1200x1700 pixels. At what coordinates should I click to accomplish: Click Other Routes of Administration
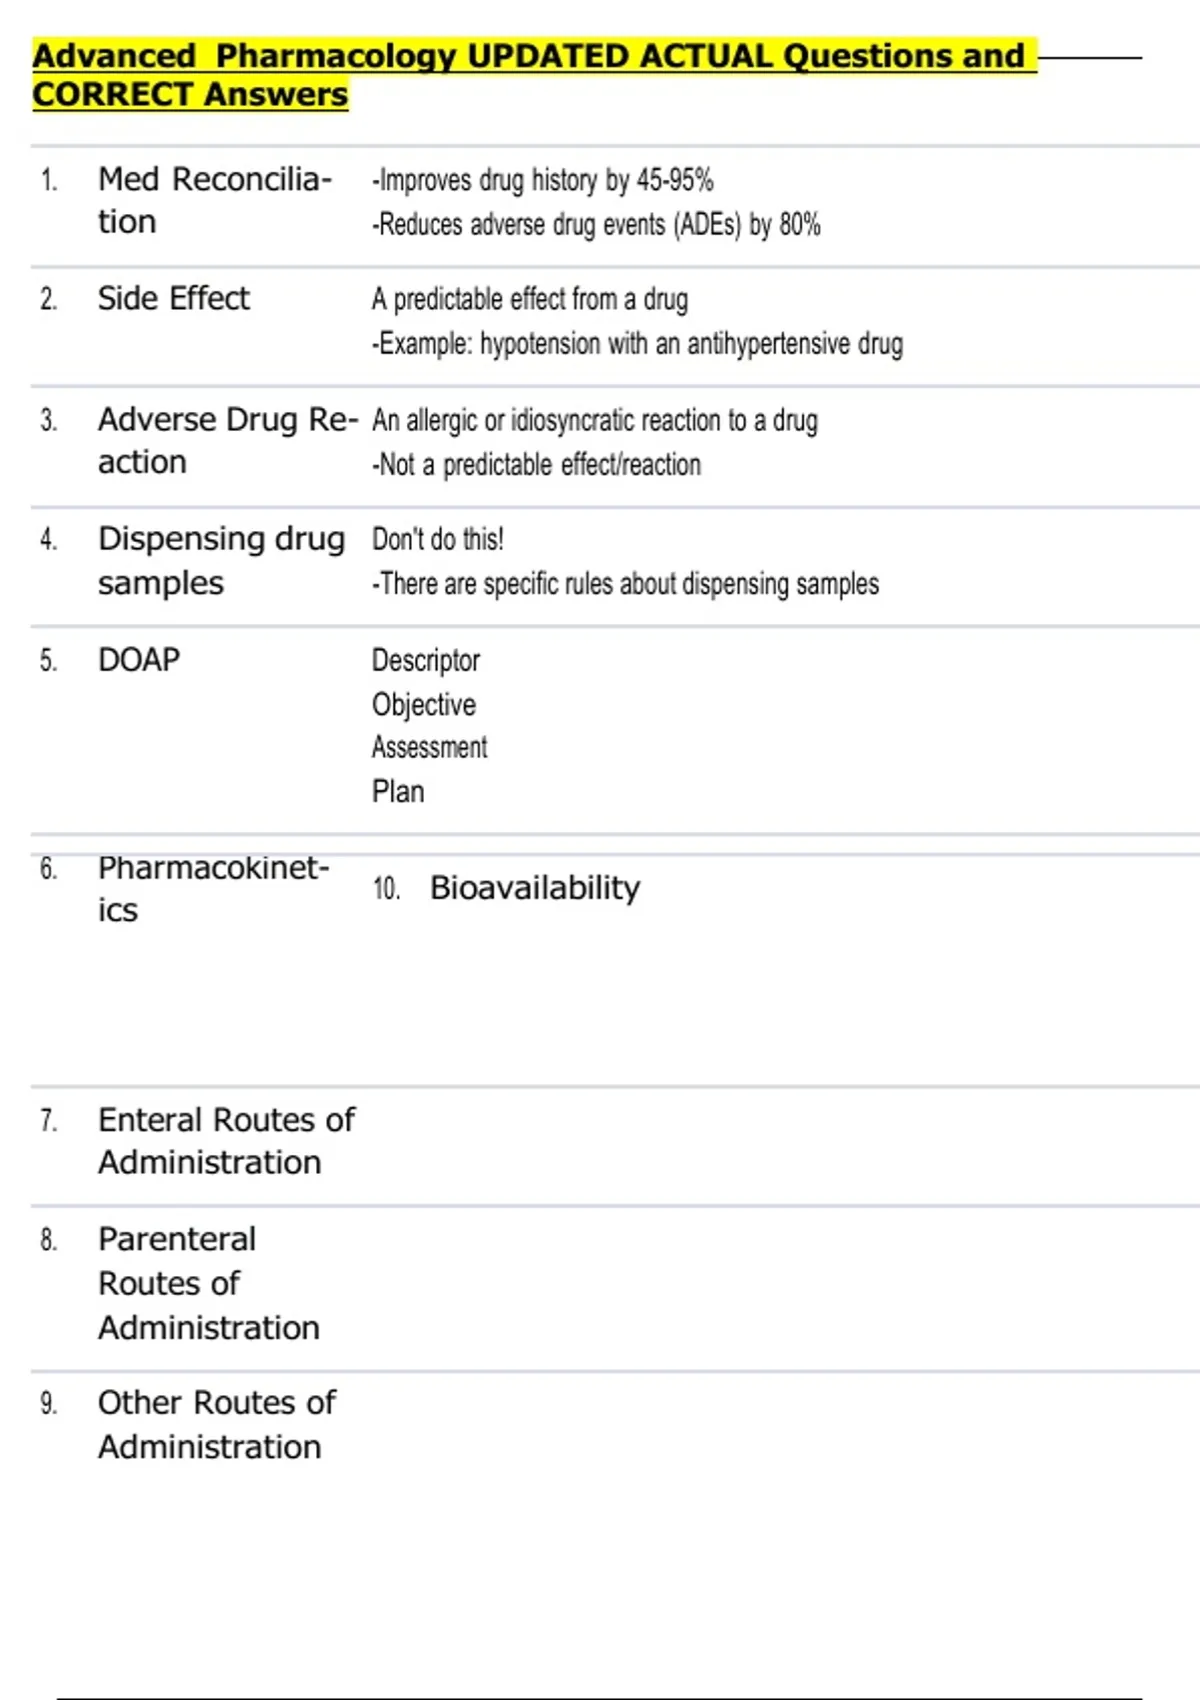[x=217, y=1424]
